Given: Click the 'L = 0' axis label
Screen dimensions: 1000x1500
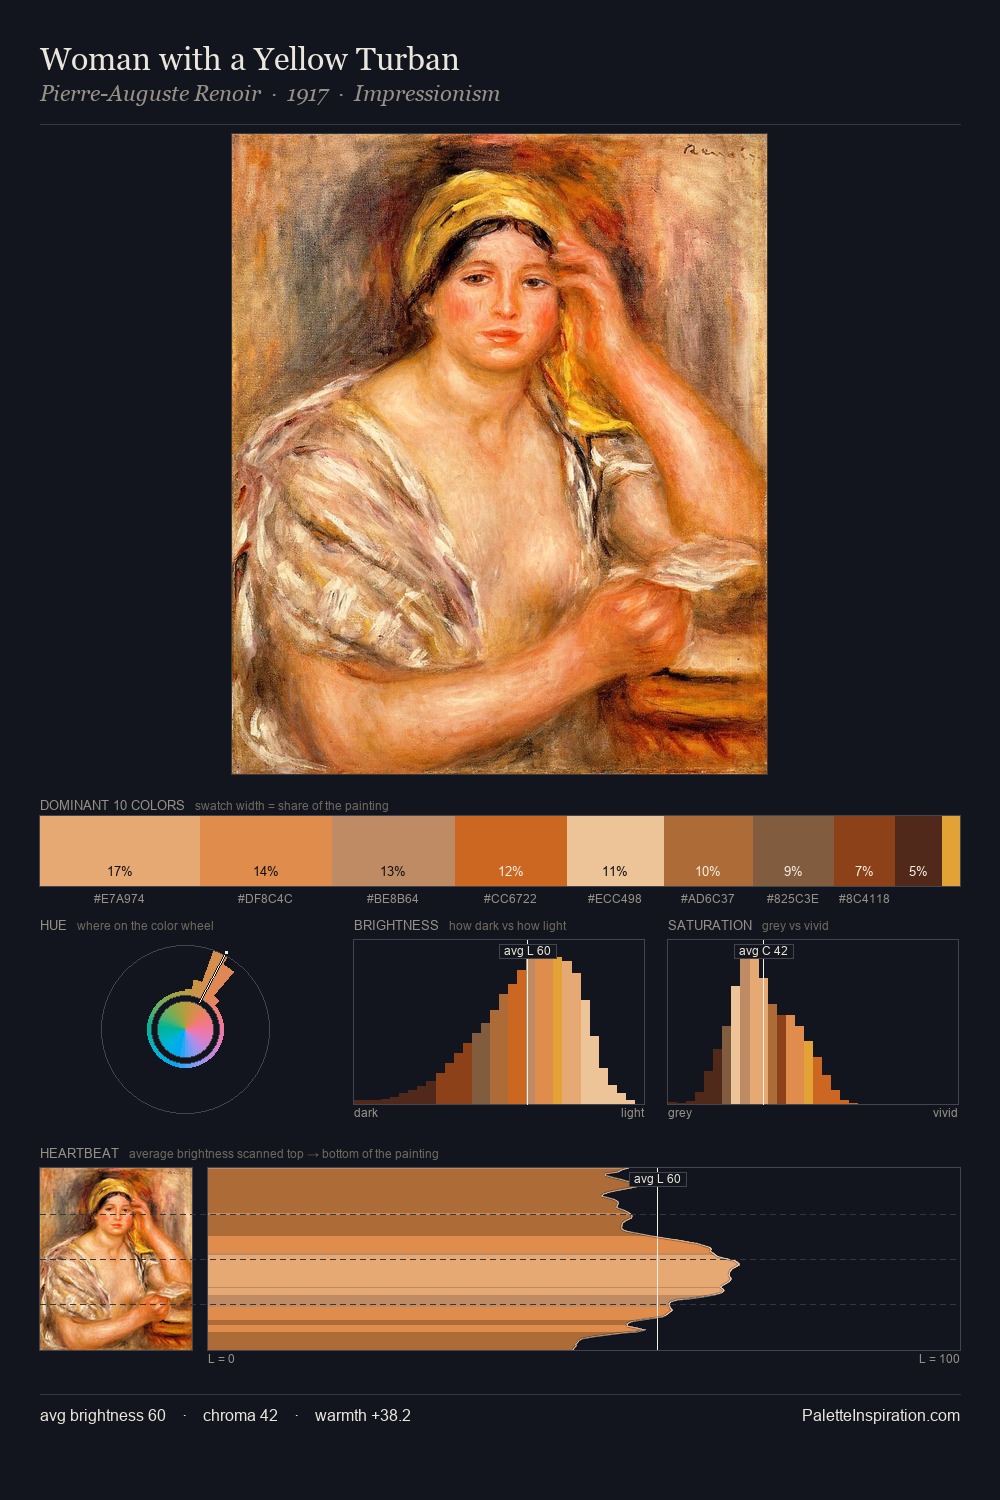Looking at the screenshot, I should pos(221,1359).
